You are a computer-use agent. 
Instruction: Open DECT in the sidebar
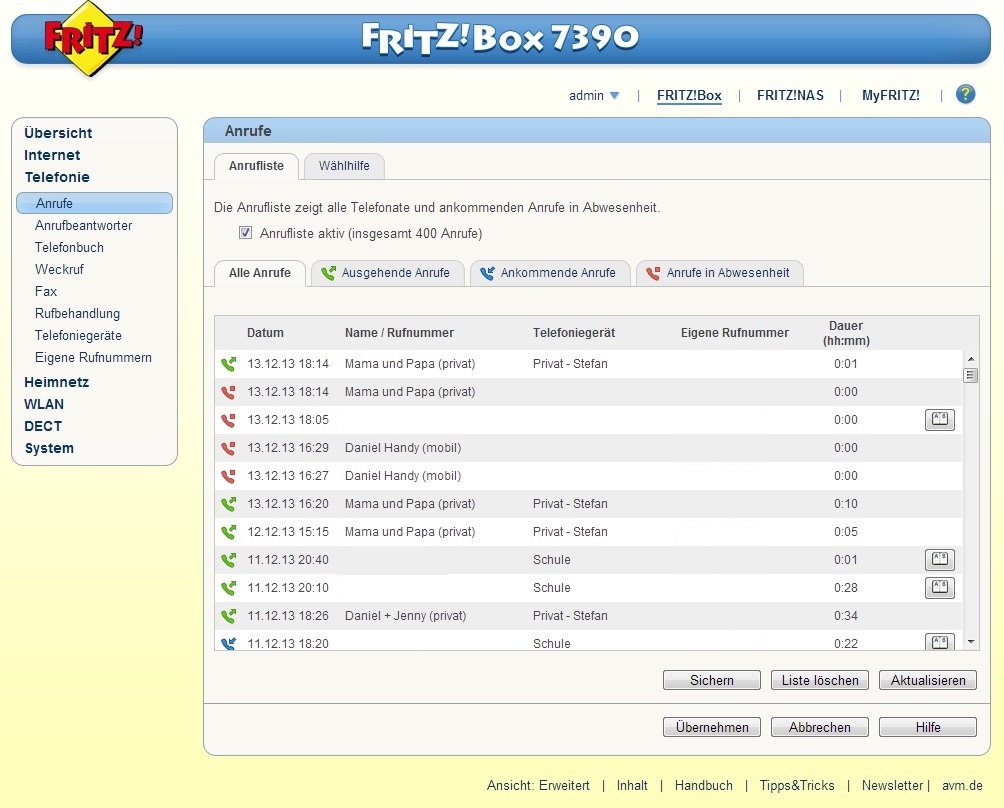43,426
